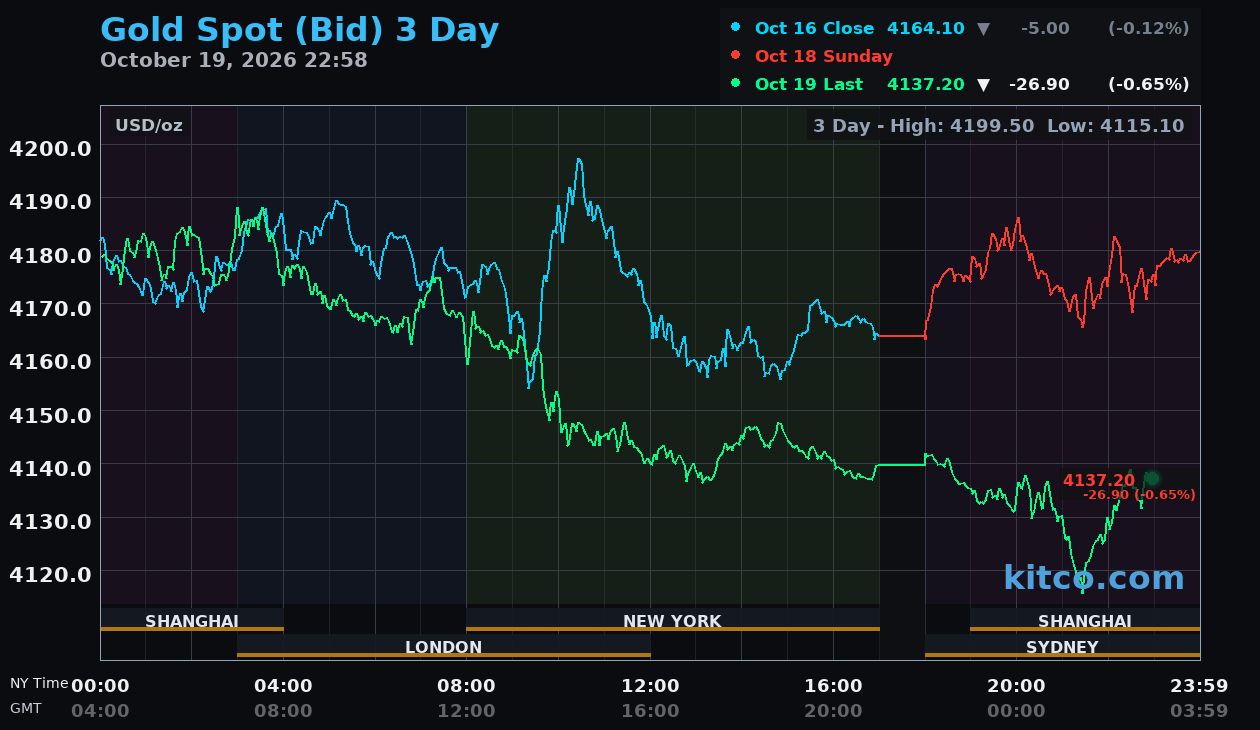This screenshot has width=1260, height=730.
Task: Click the 4150.0 y-axis label
Action: [x=50, y=414]
